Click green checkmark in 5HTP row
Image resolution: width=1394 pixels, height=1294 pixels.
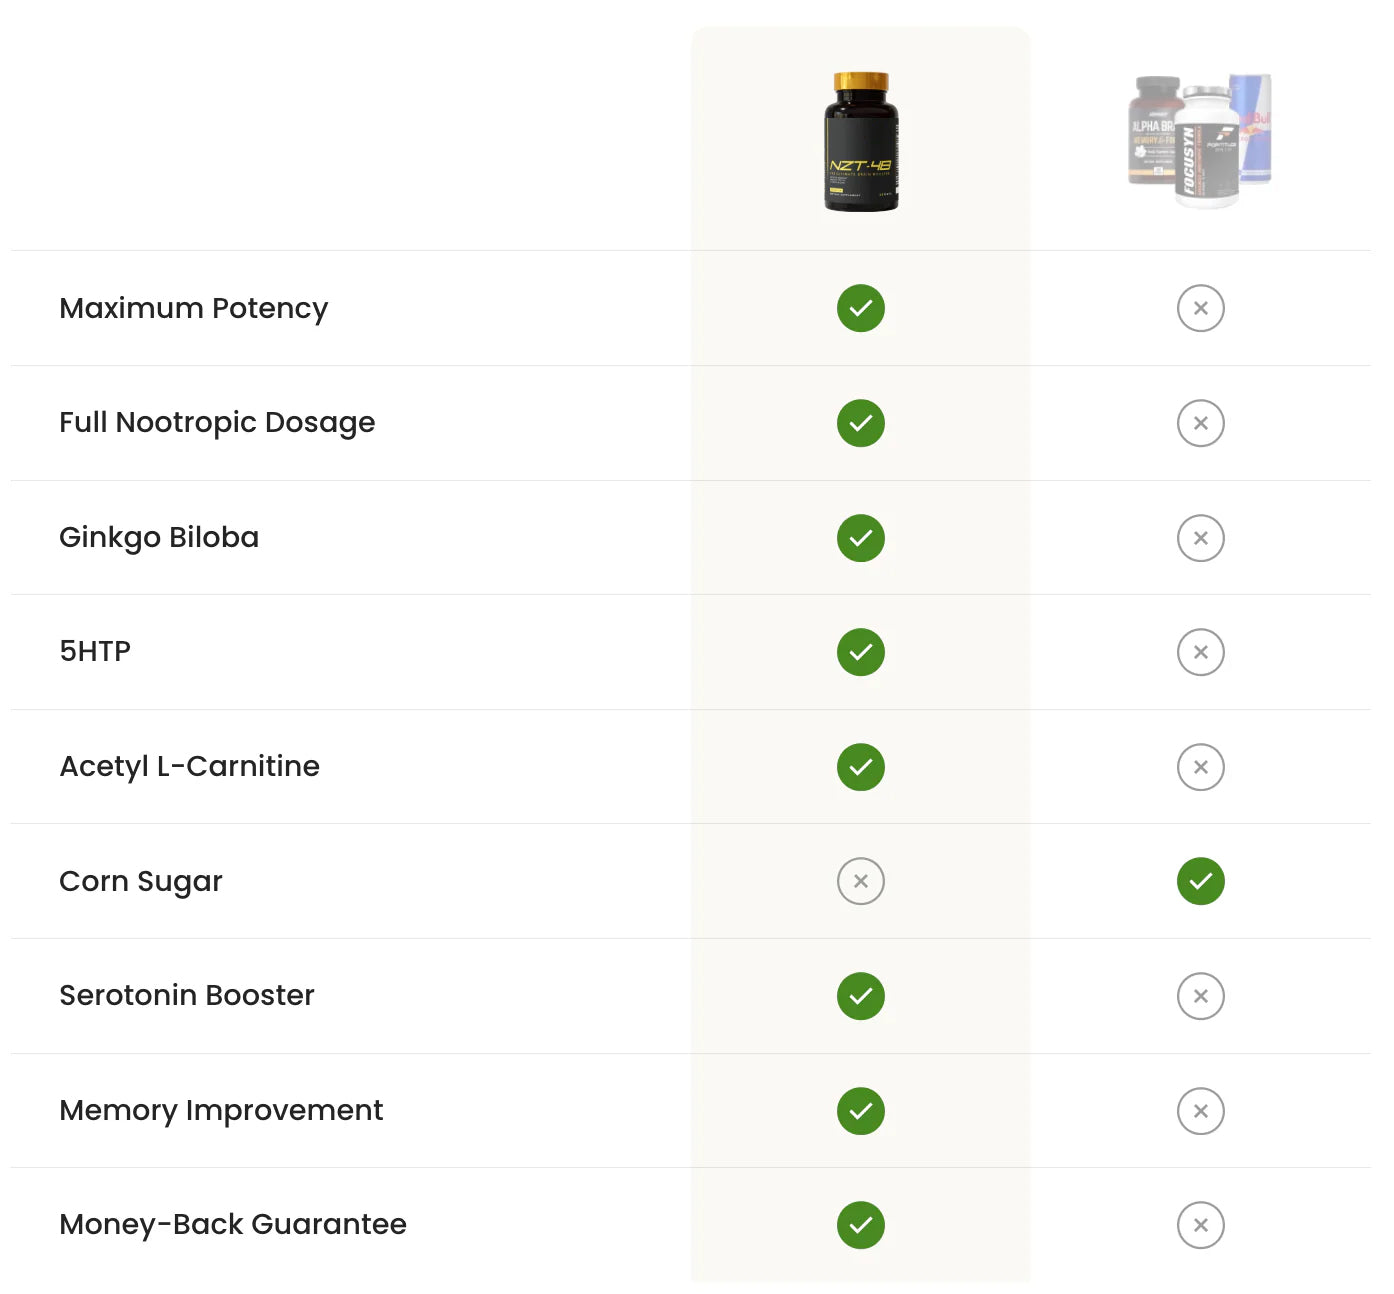click(861, 652)
